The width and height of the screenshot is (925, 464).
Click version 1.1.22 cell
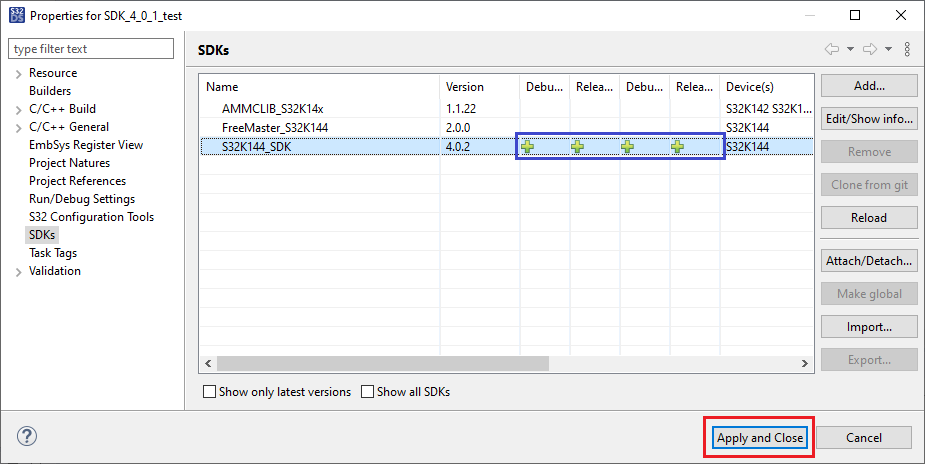point(461,109)
